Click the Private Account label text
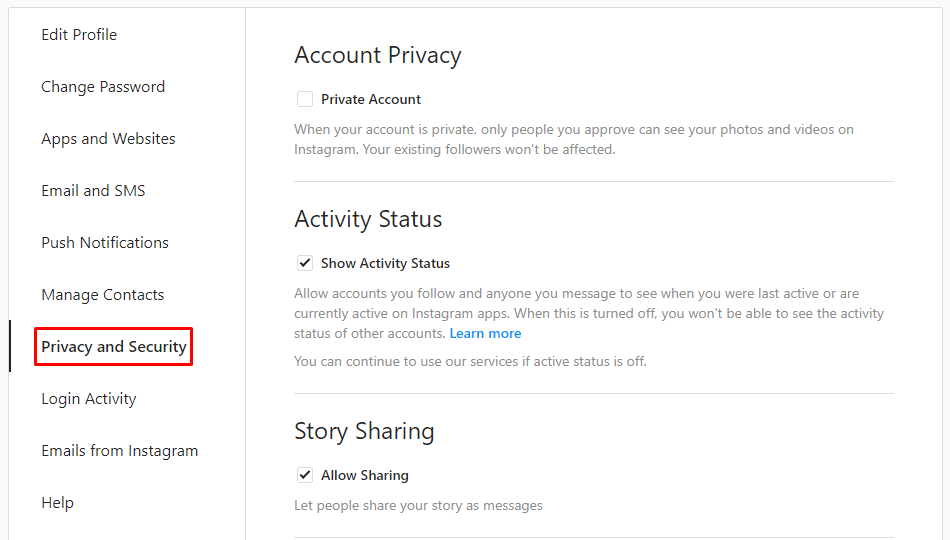 coord(371,99)
